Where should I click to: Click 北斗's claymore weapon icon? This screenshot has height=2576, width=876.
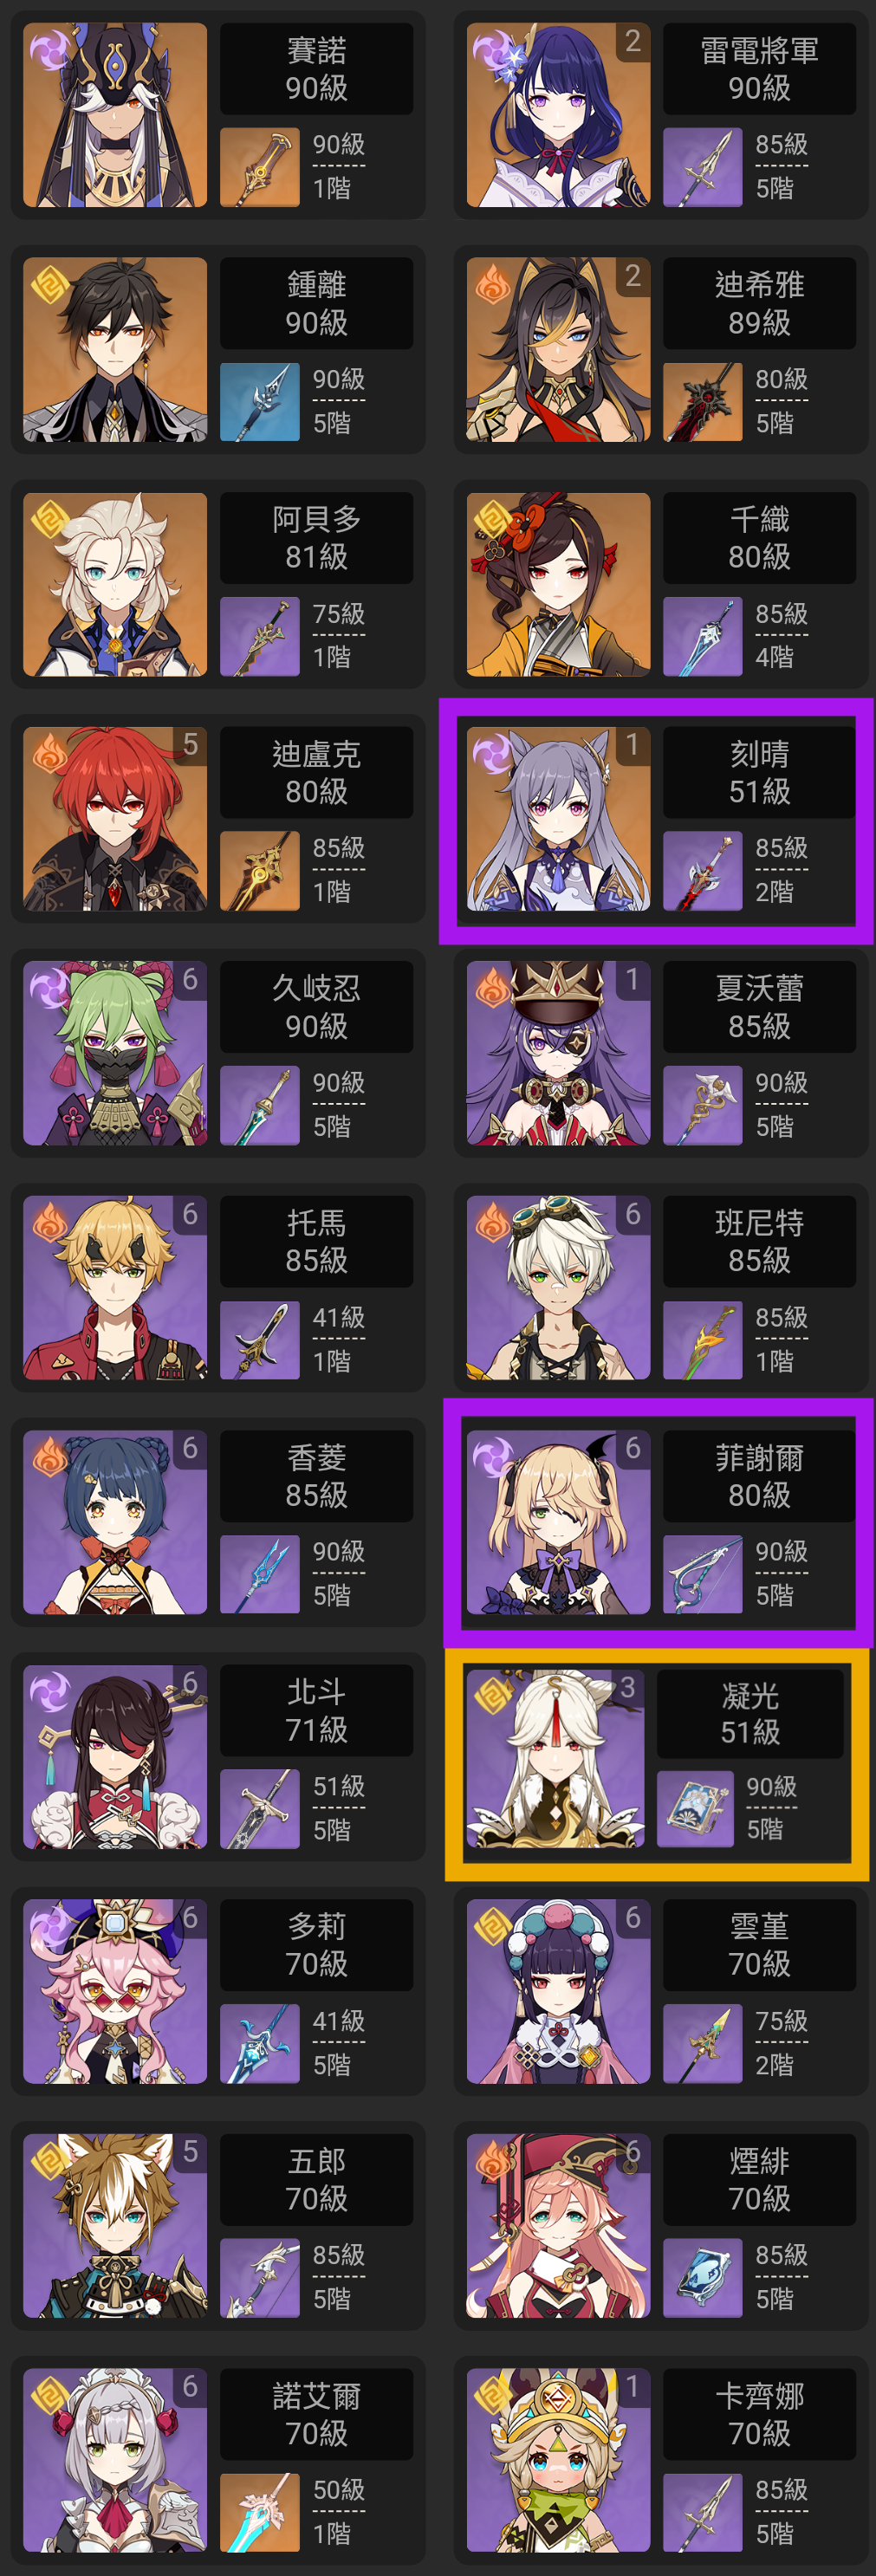[259, 1809]
